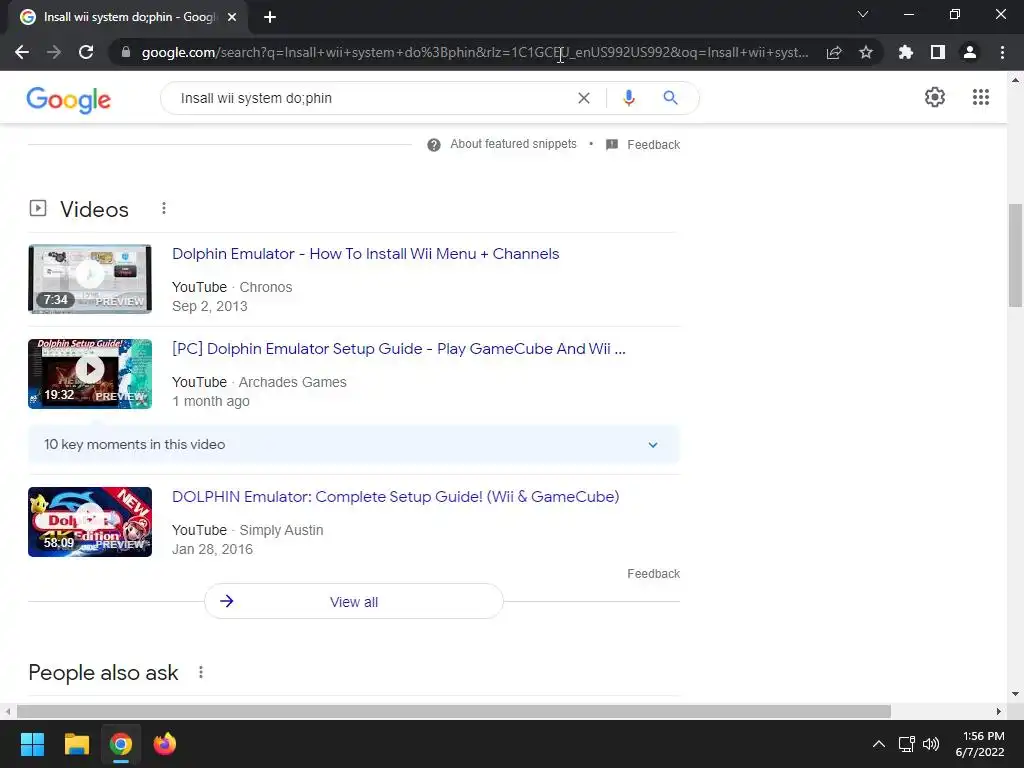Open File Explorer from the taskbar
Screen dimensions: 1024x768
pyautogui.click(x=76, y=744)
